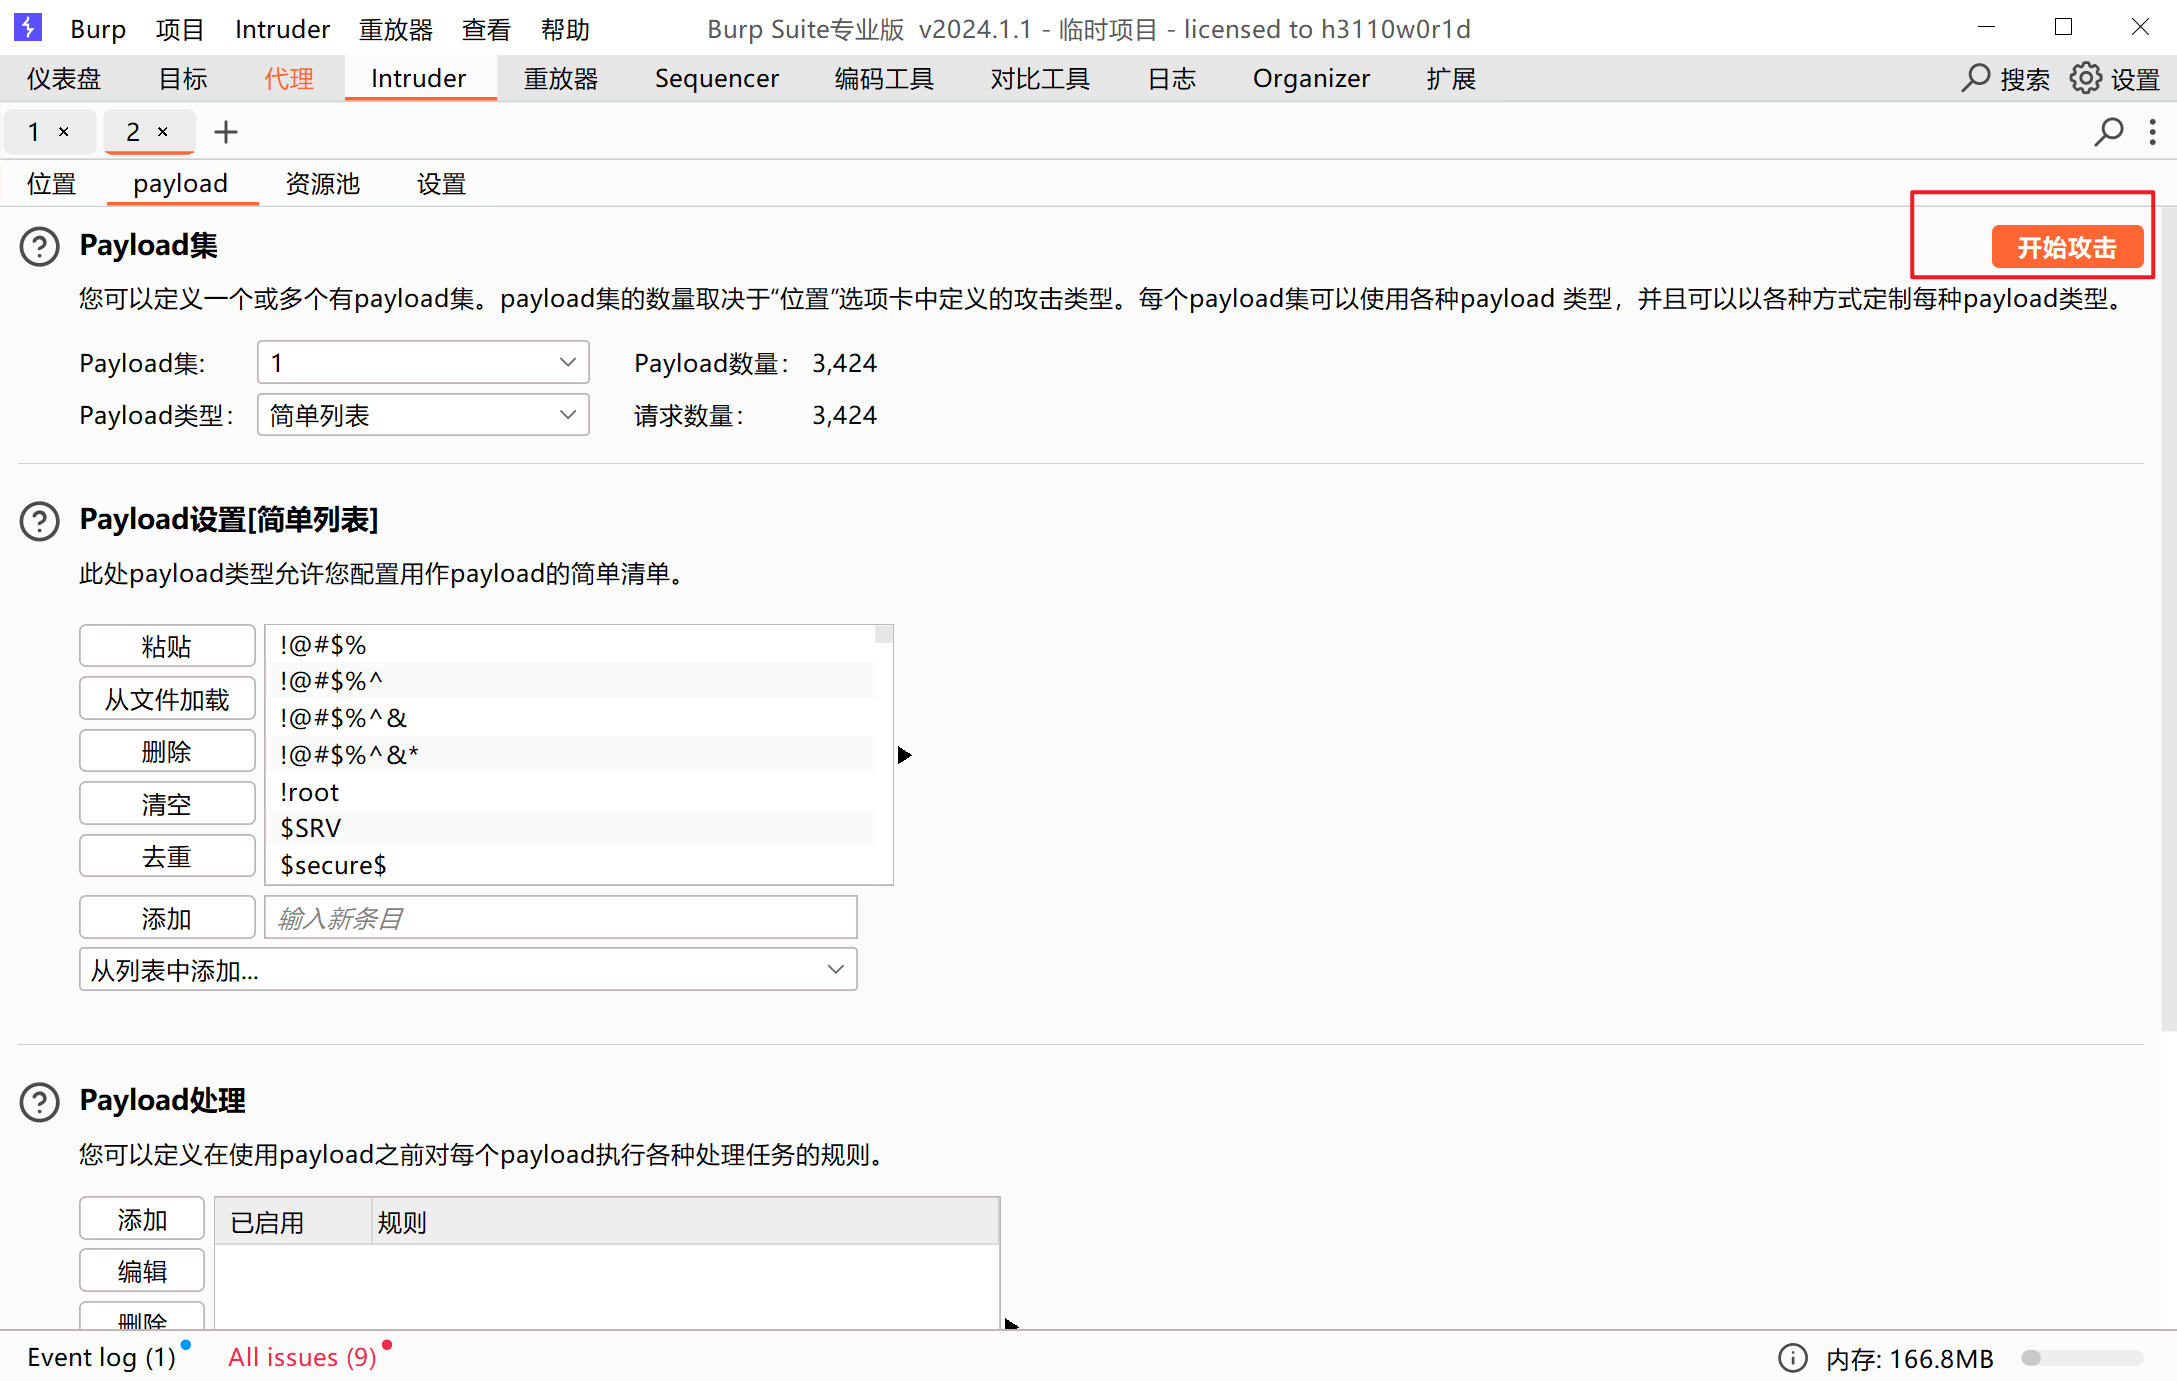2177x1381 pixels.
Task: Expand the processing rules table arrow
Action: pos(1011,1323)
